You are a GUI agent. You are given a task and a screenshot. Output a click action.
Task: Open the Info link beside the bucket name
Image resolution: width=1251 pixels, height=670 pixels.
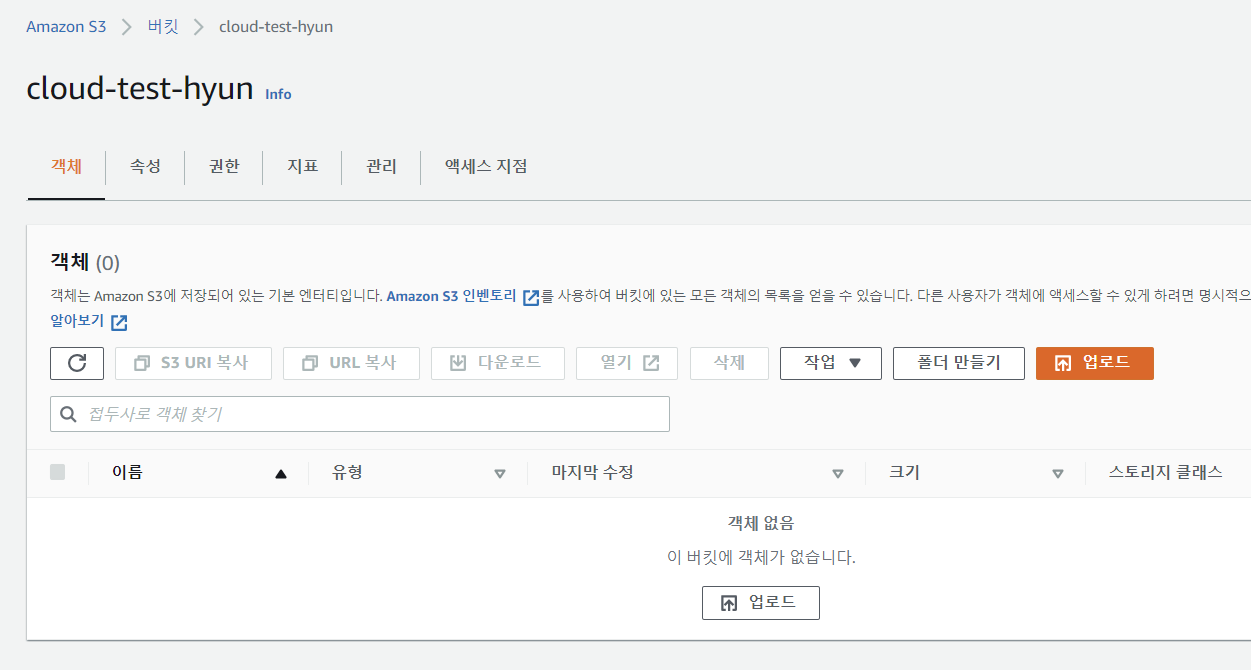coord(278,94)
